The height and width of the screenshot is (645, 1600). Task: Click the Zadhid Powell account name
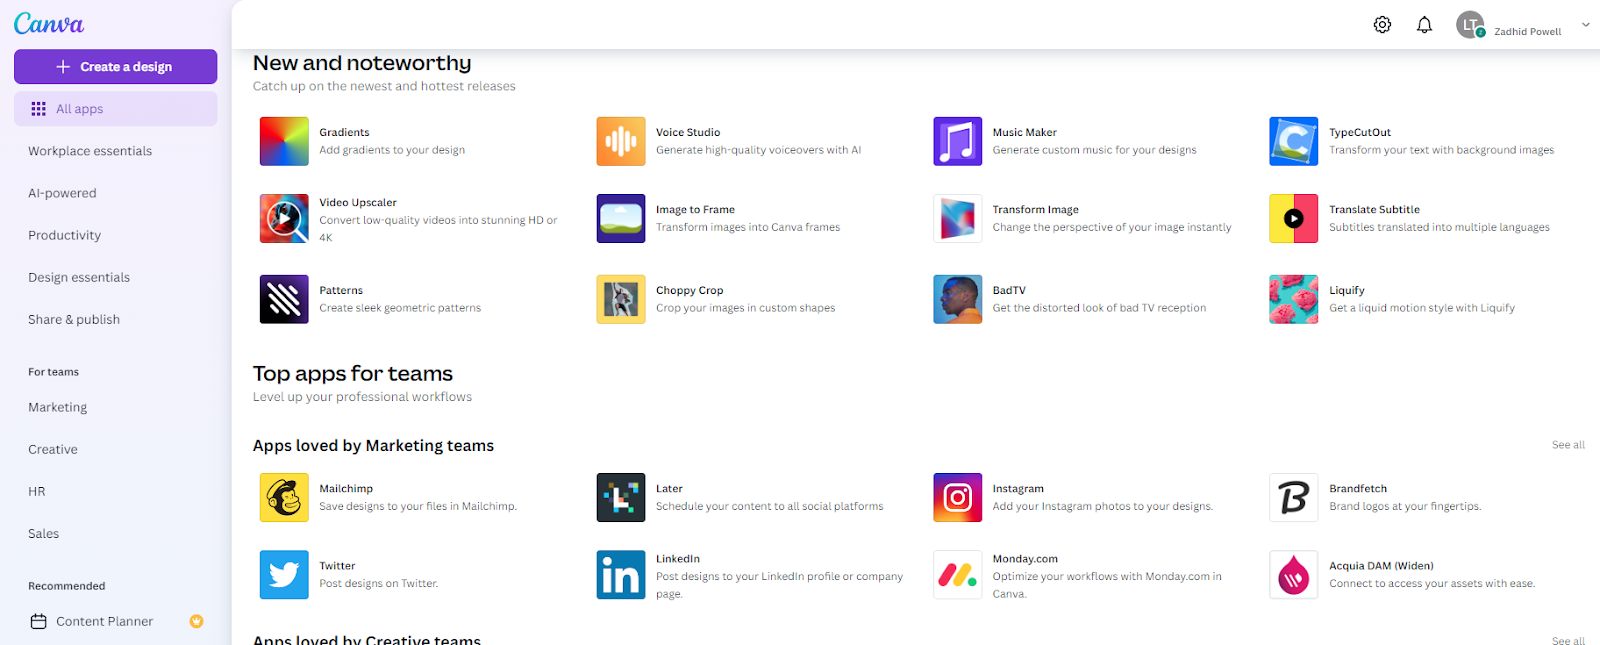[x=1527, y=32]
